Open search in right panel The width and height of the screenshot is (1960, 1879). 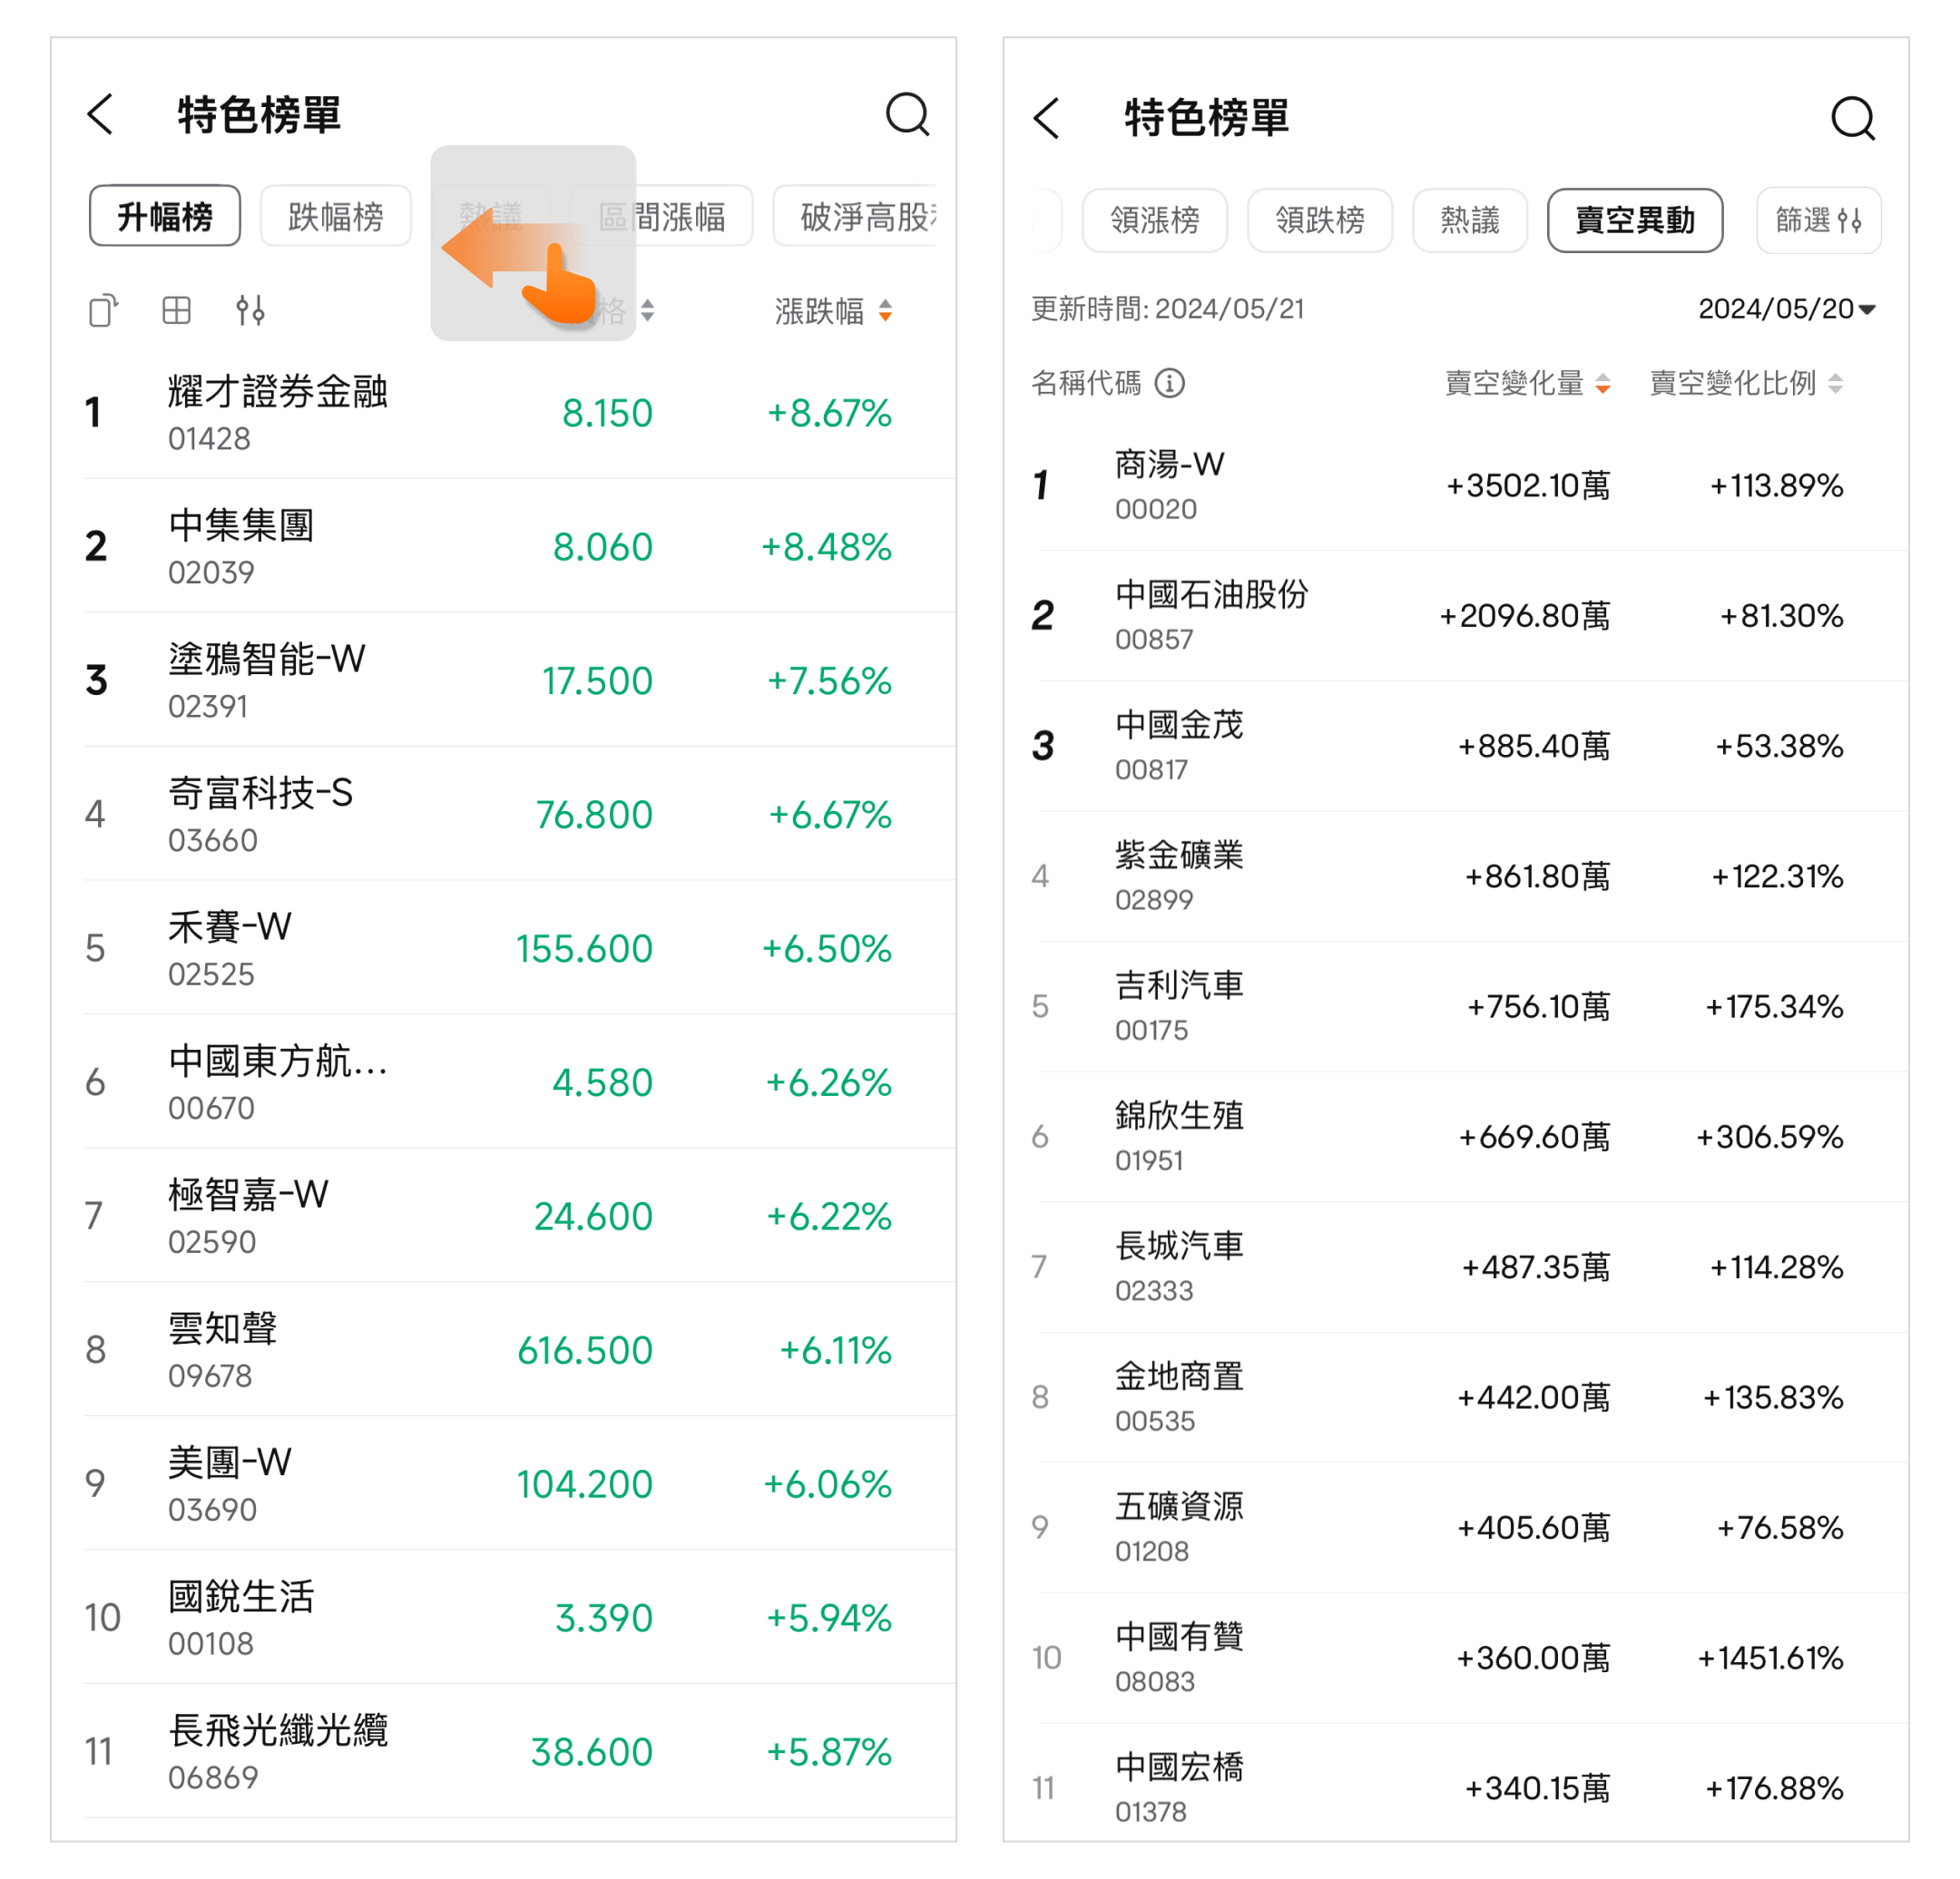[1852, 118]
